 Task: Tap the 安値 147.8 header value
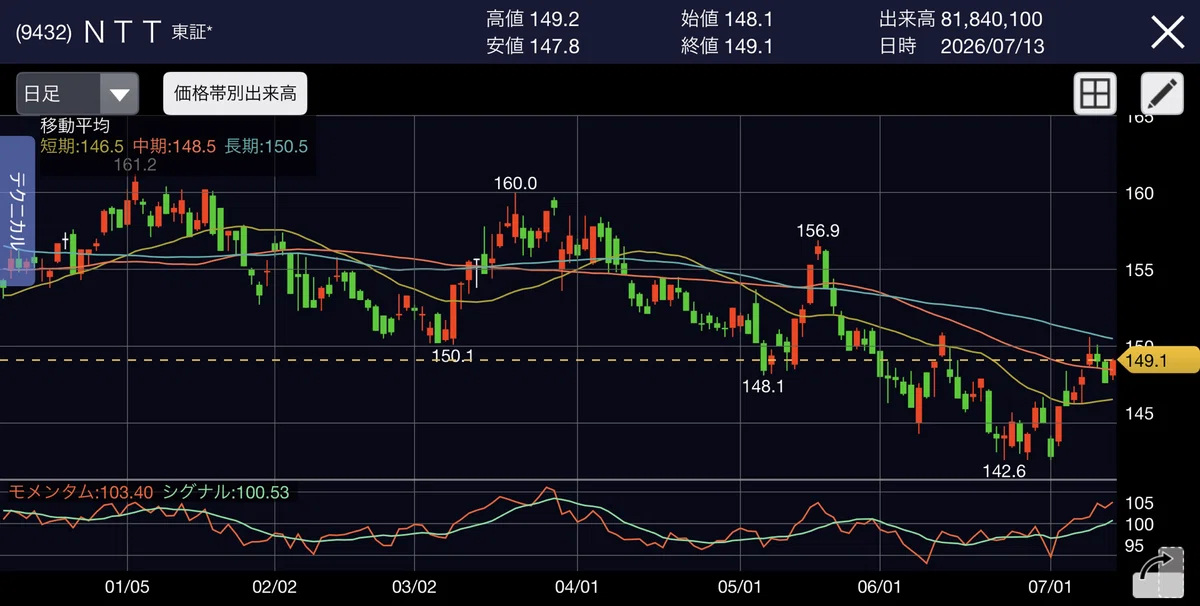pyautogui.click(x=533, y=46)
